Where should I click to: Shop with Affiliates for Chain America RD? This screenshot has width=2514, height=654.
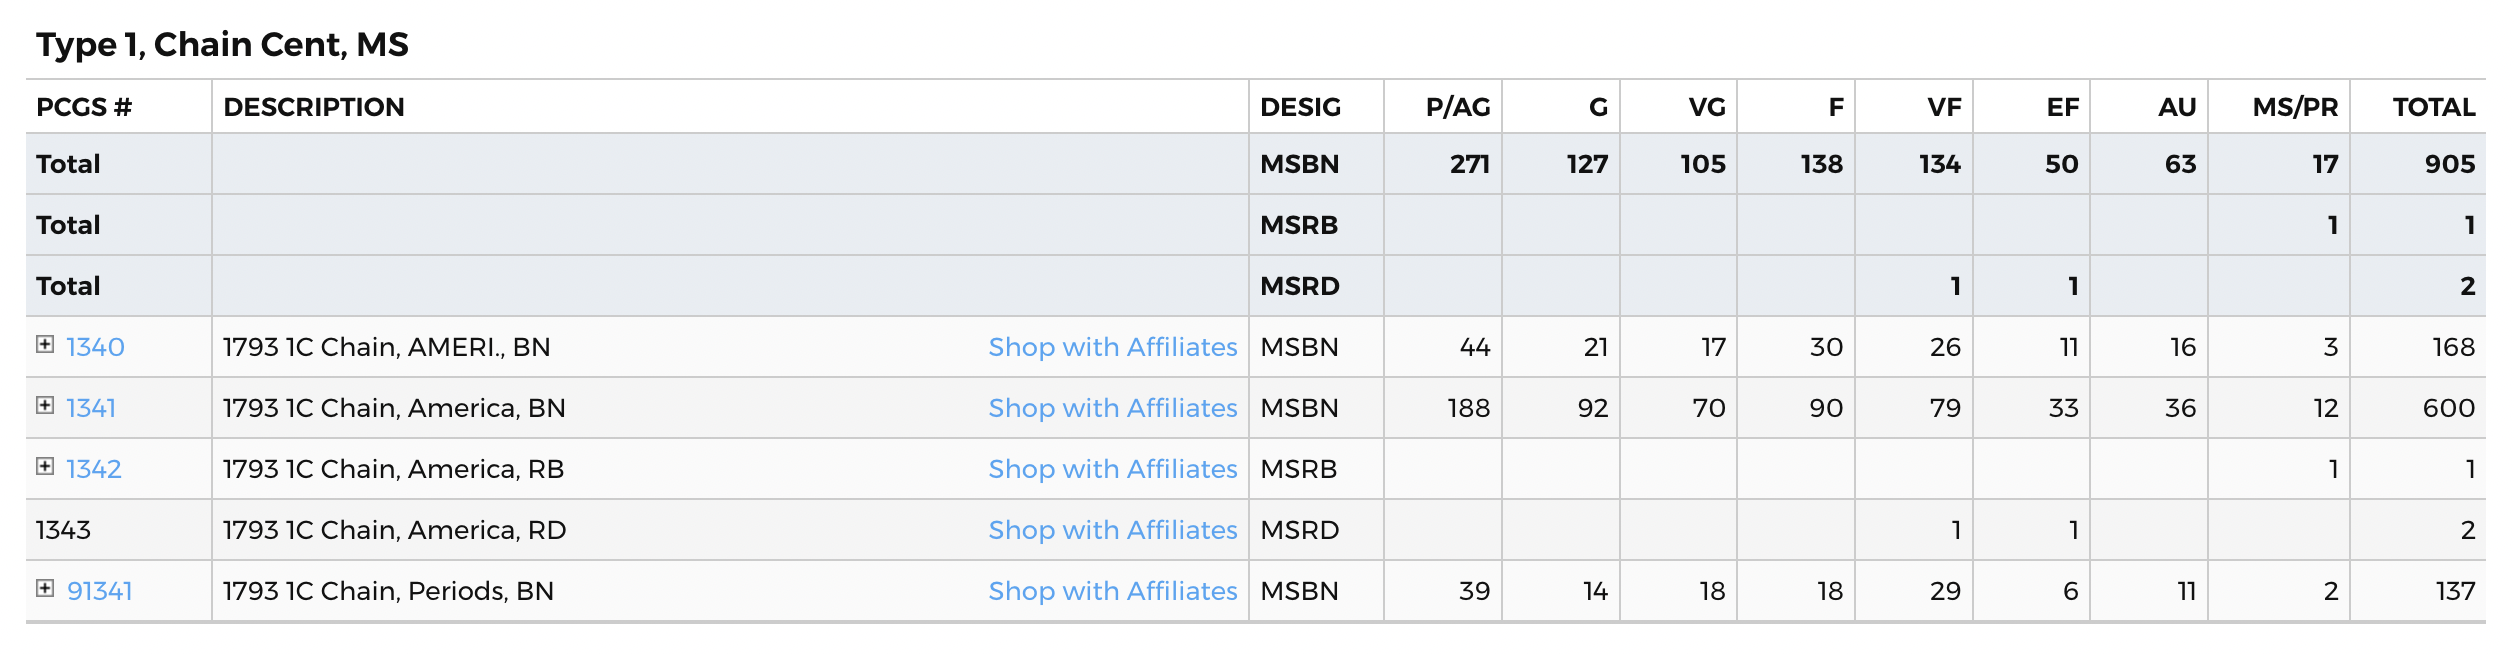click(1112, 530)
